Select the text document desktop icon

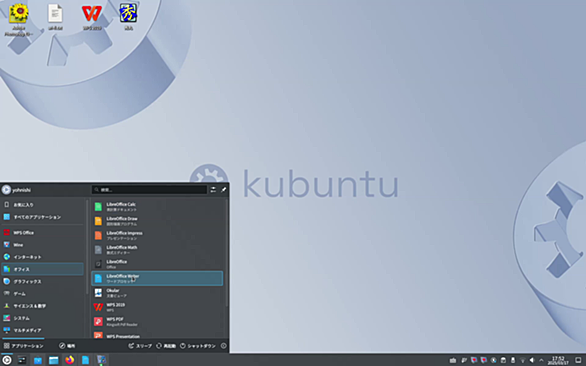tap(55, 17)
